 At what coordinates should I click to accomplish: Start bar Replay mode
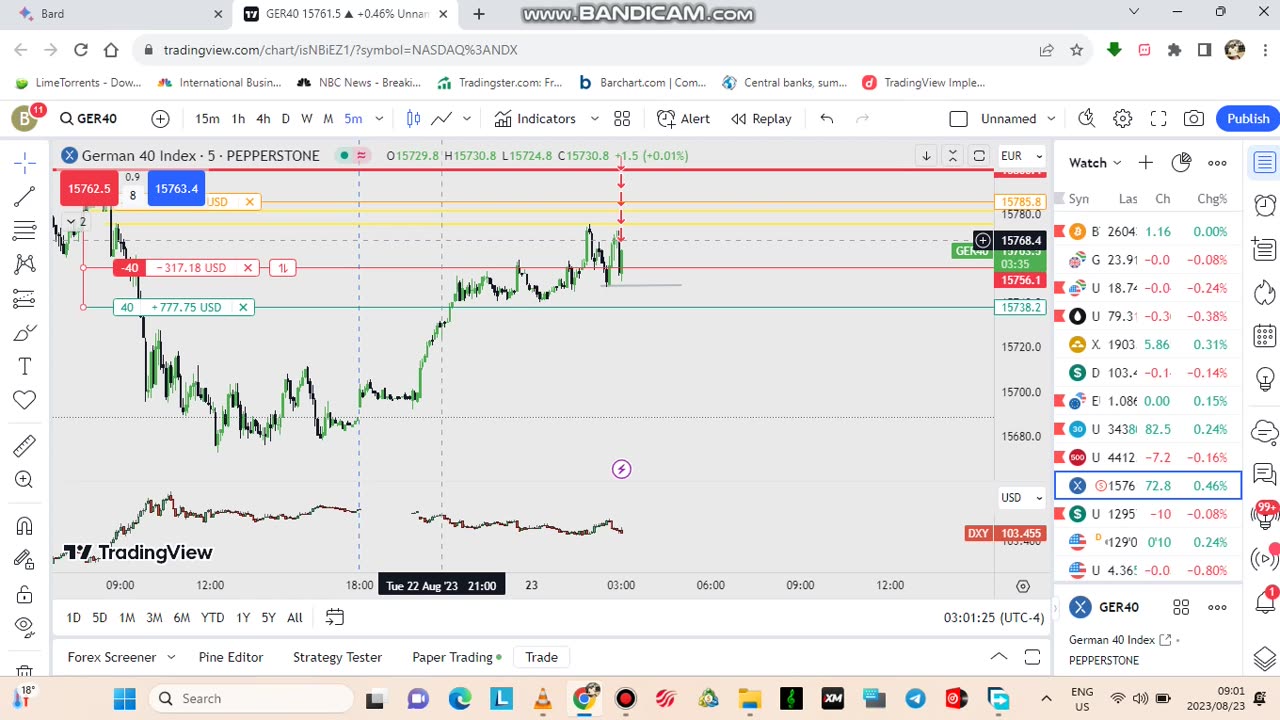click(x=761, y=118)
